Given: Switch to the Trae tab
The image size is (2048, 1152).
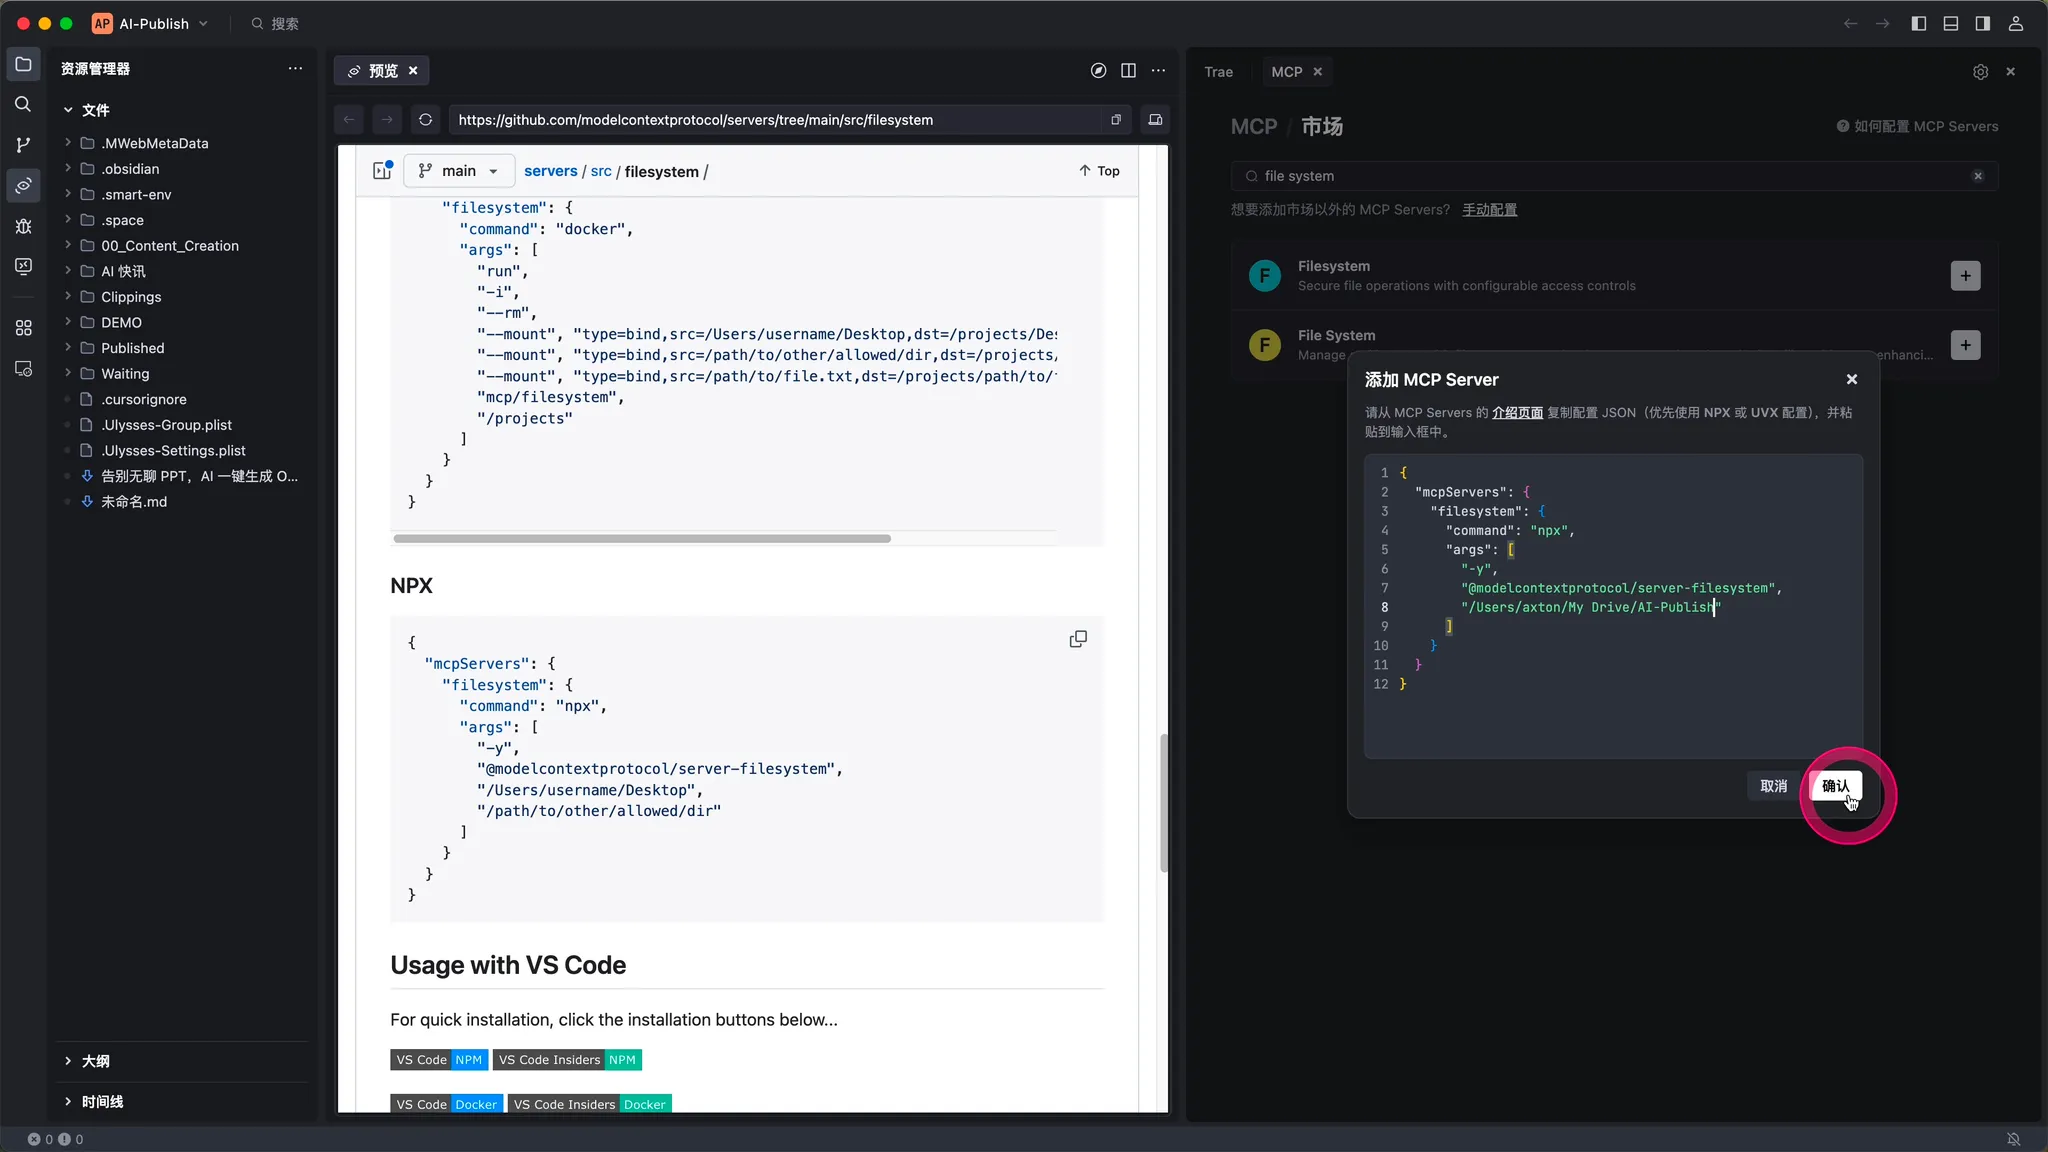Looking at the screenshot, I should (x=1218, y=72).
